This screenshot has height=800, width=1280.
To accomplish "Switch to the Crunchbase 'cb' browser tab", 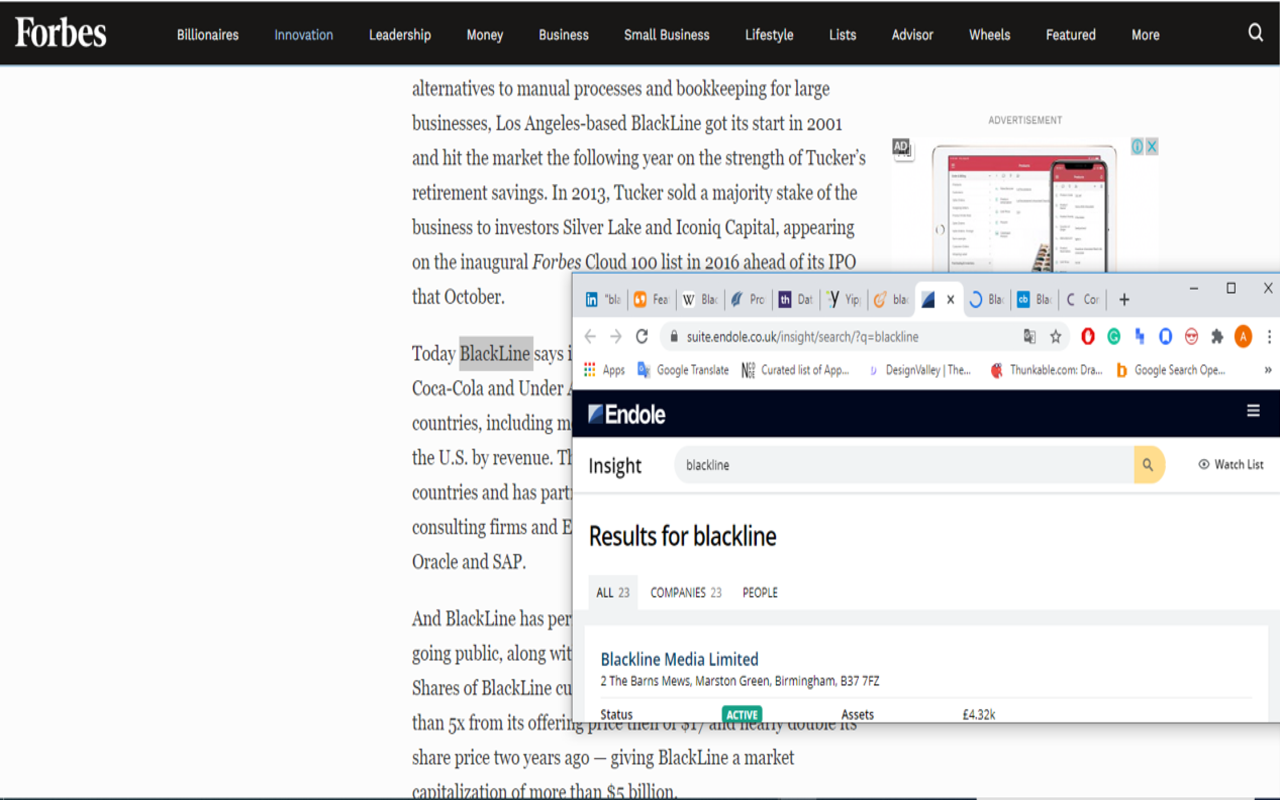I will 1034,299.
